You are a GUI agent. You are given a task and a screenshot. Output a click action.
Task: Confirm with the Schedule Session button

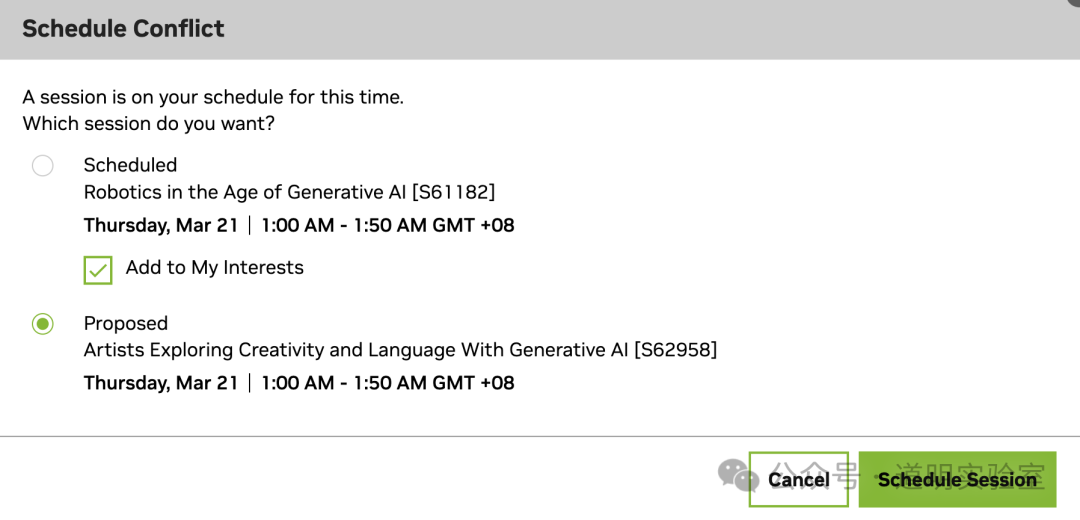[x=957, y=480]
